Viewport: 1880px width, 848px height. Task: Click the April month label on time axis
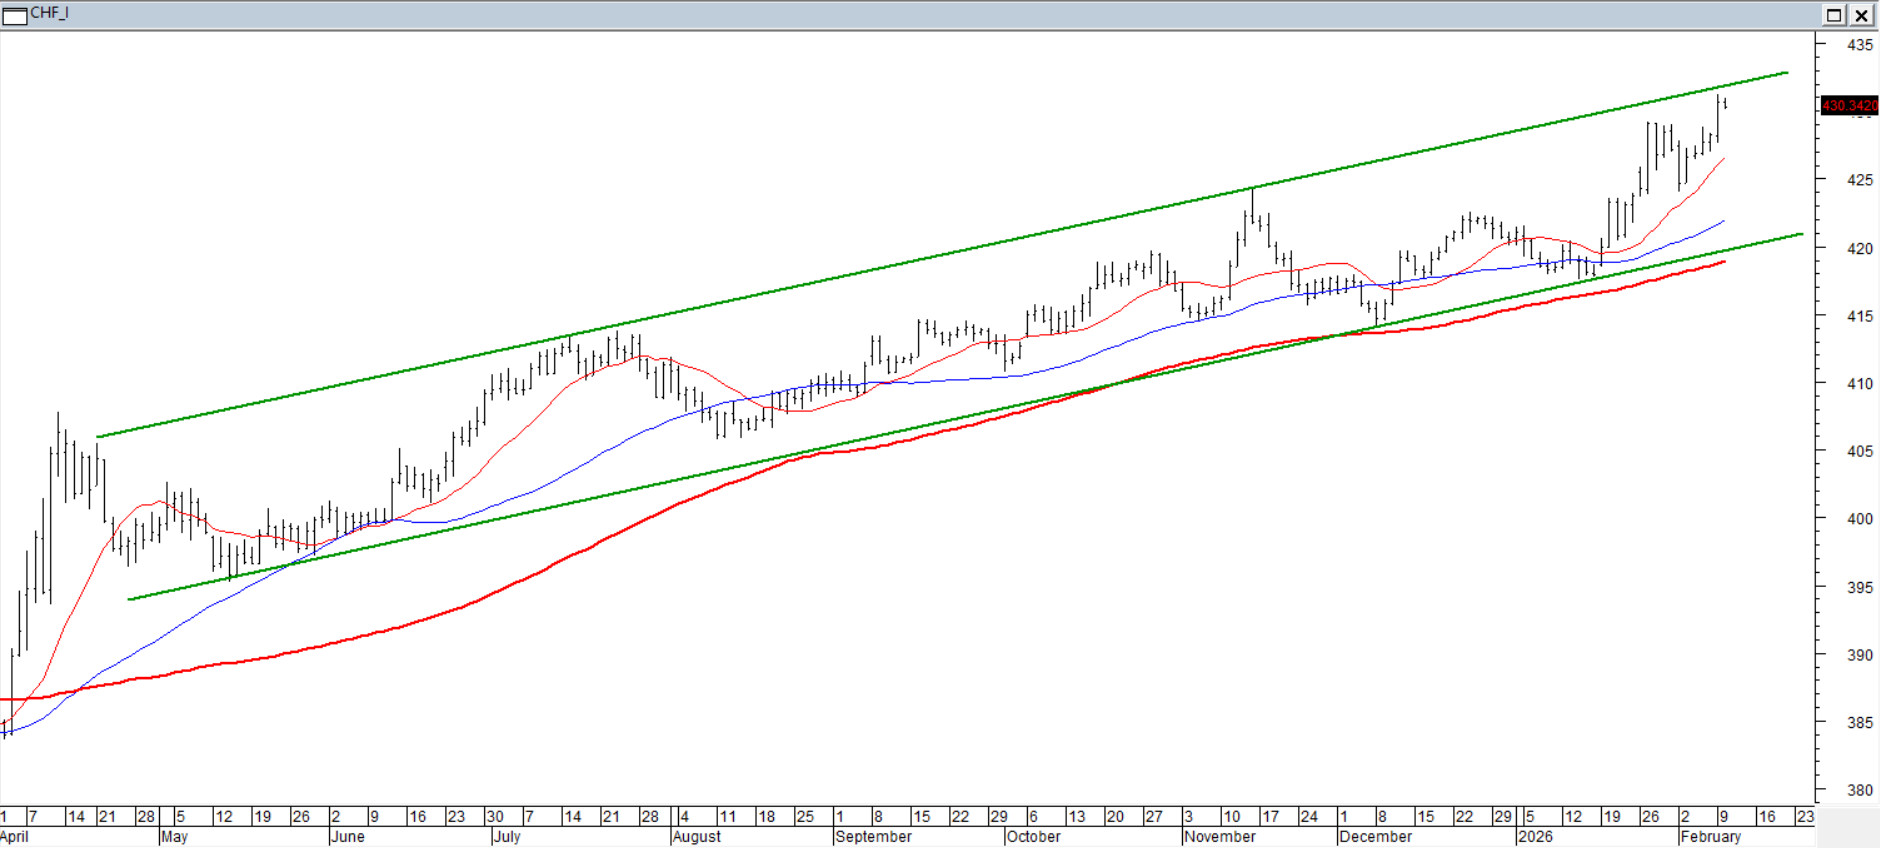point(15,837)
